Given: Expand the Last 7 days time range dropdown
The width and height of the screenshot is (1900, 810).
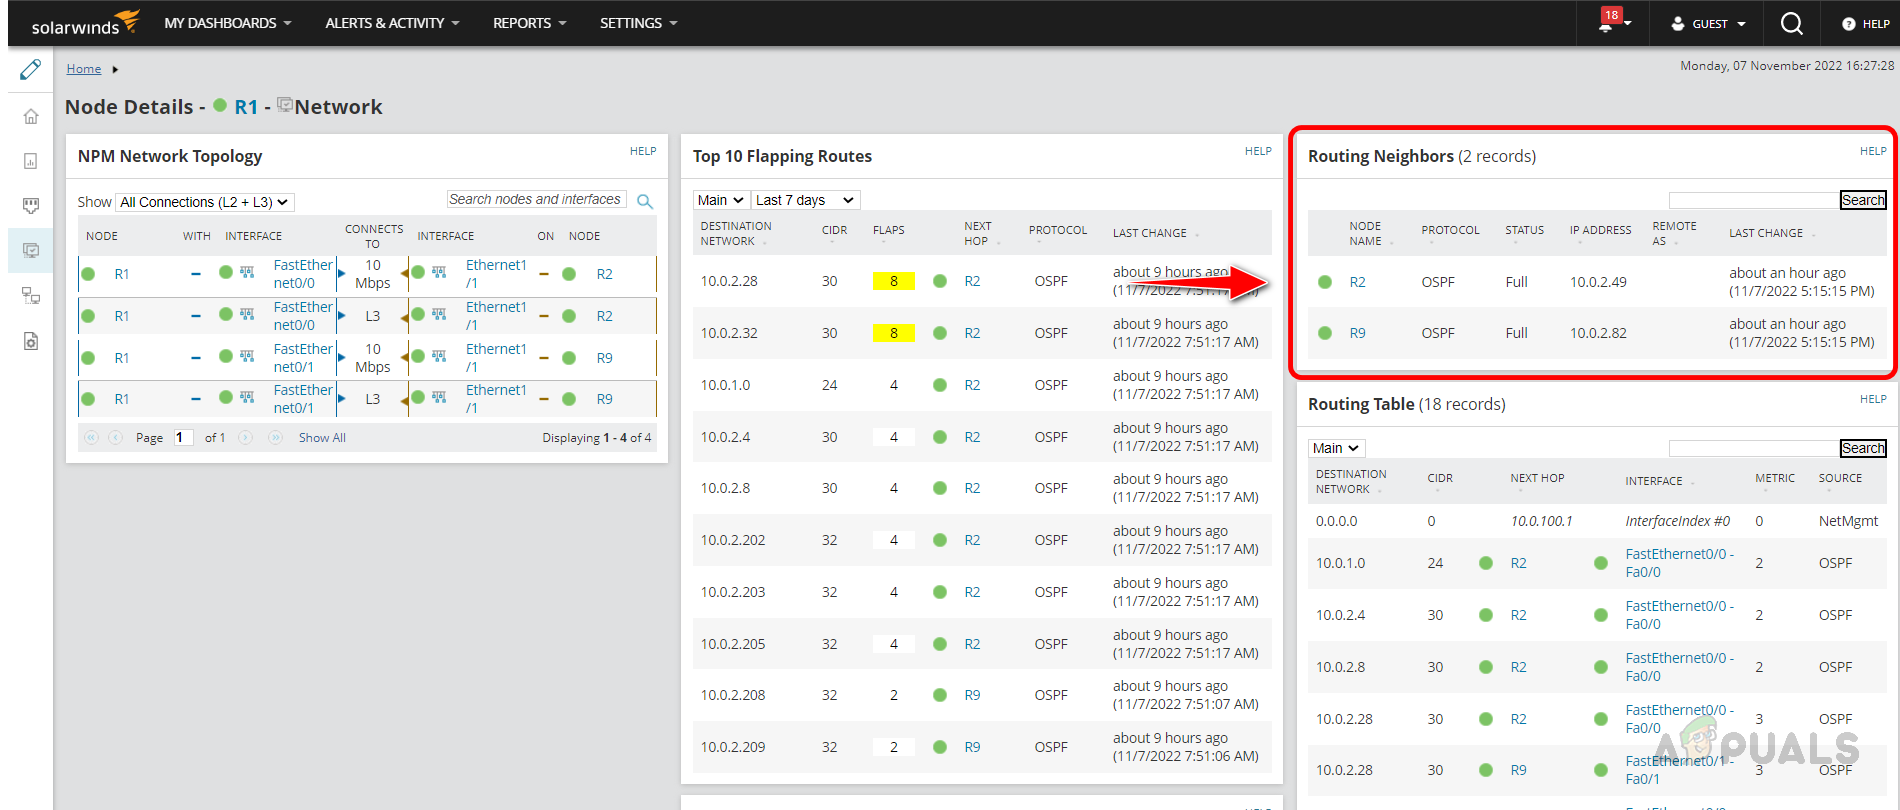Looking at the screenshot, I should point(805,200).
